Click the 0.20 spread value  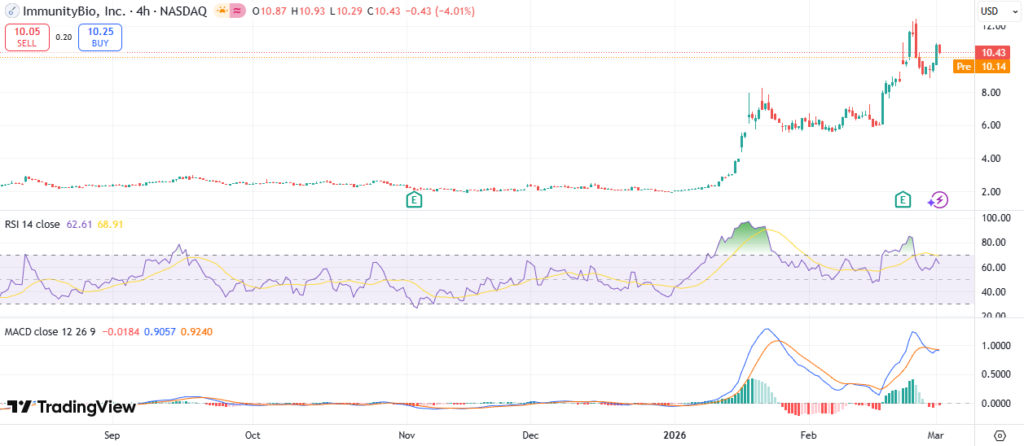point(62,37)
